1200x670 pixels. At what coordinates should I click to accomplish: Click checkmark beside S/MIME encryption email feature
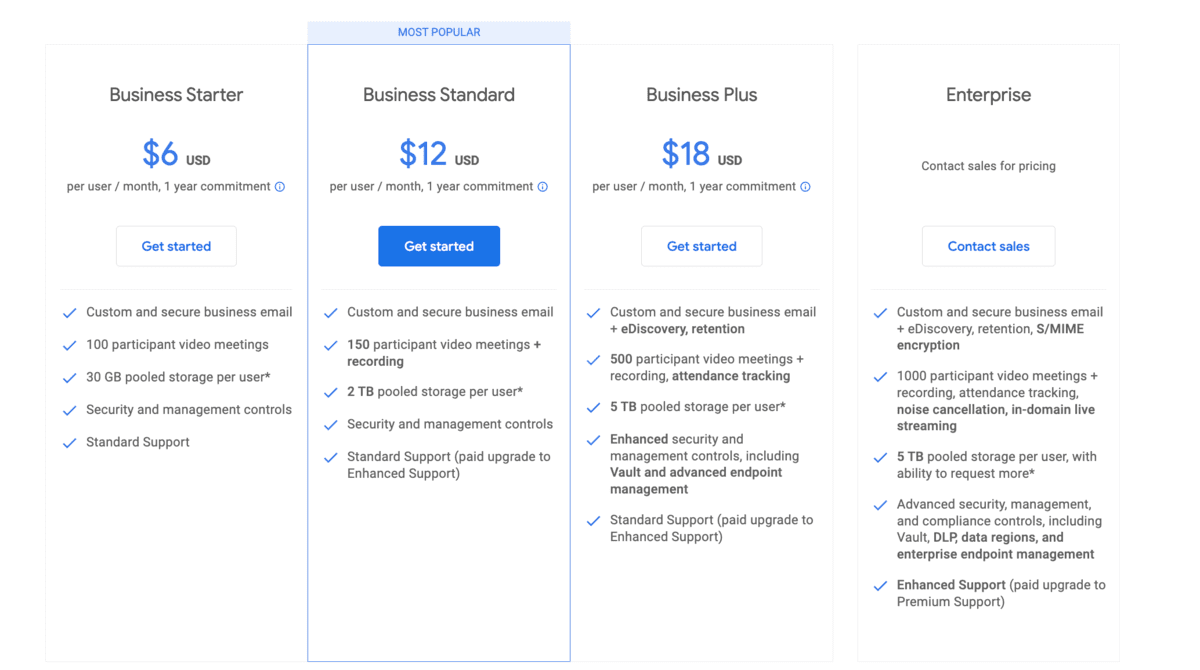[x=880, y=313]
